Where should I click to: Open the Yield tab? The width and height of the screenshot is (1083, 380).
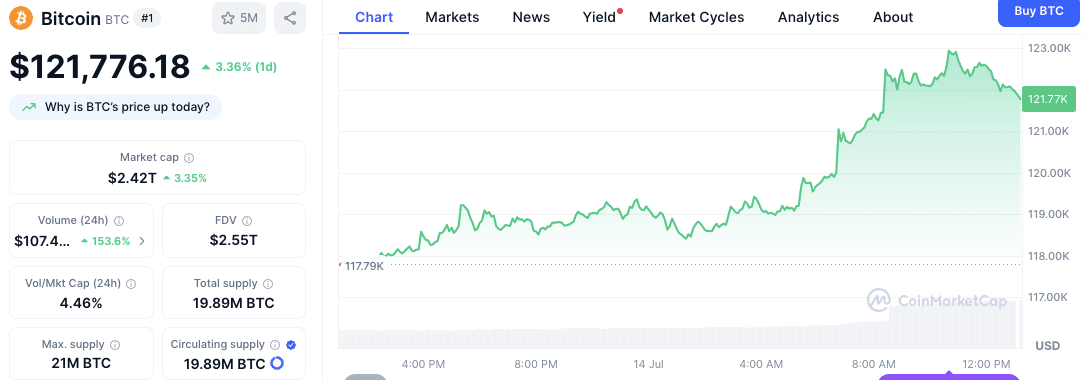tap(600, 17)
